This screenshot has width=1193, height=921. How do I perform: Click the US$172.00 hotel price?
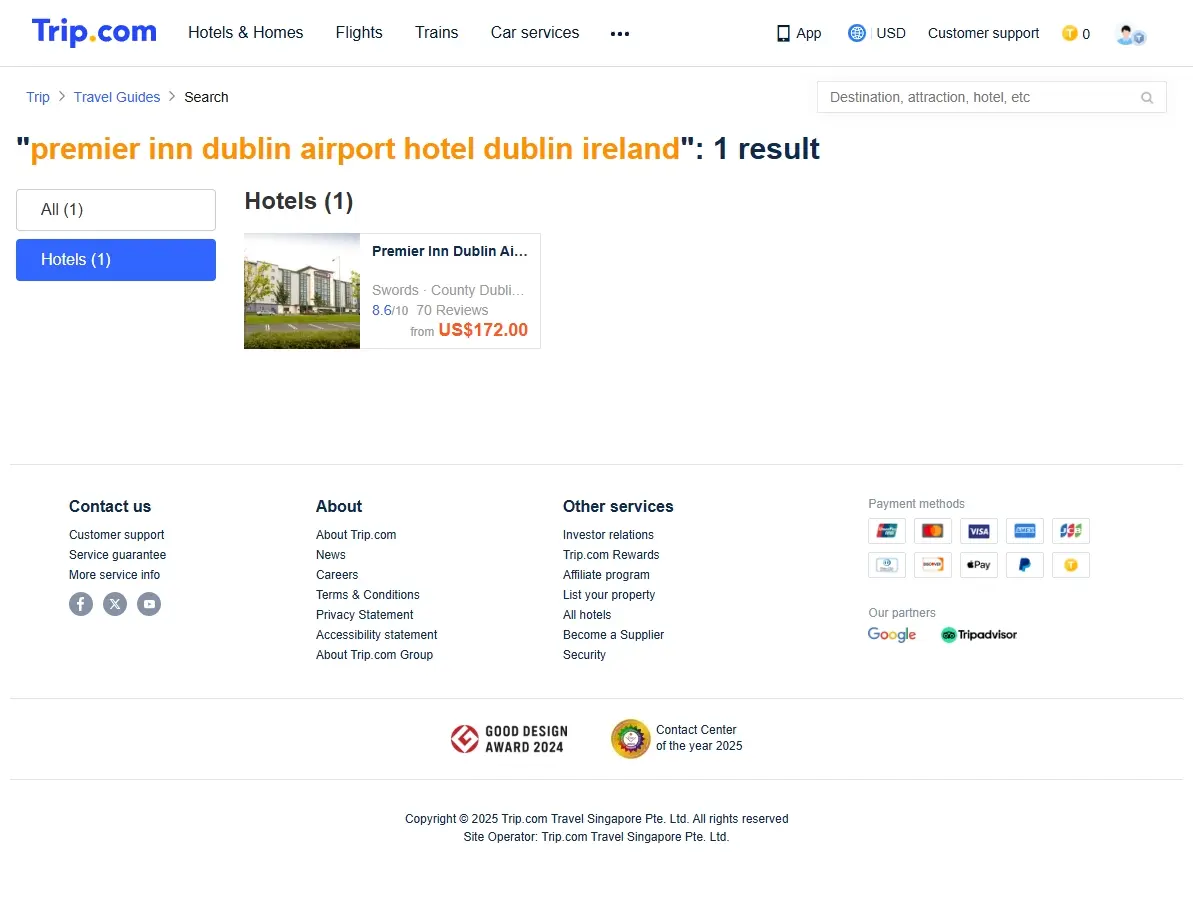point(482,330)
